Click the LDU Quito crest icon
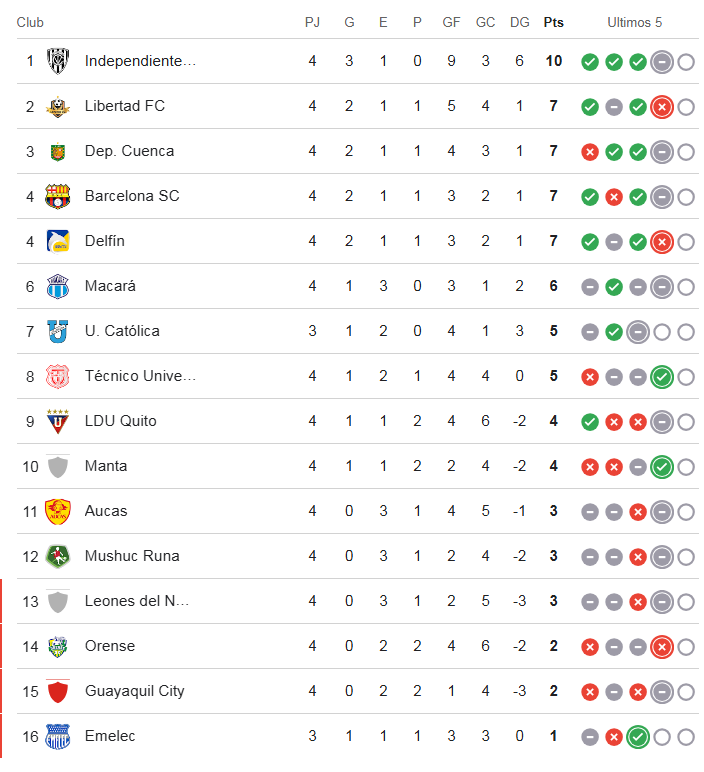The height and width of the screenshot is (772, 704). 58,421
